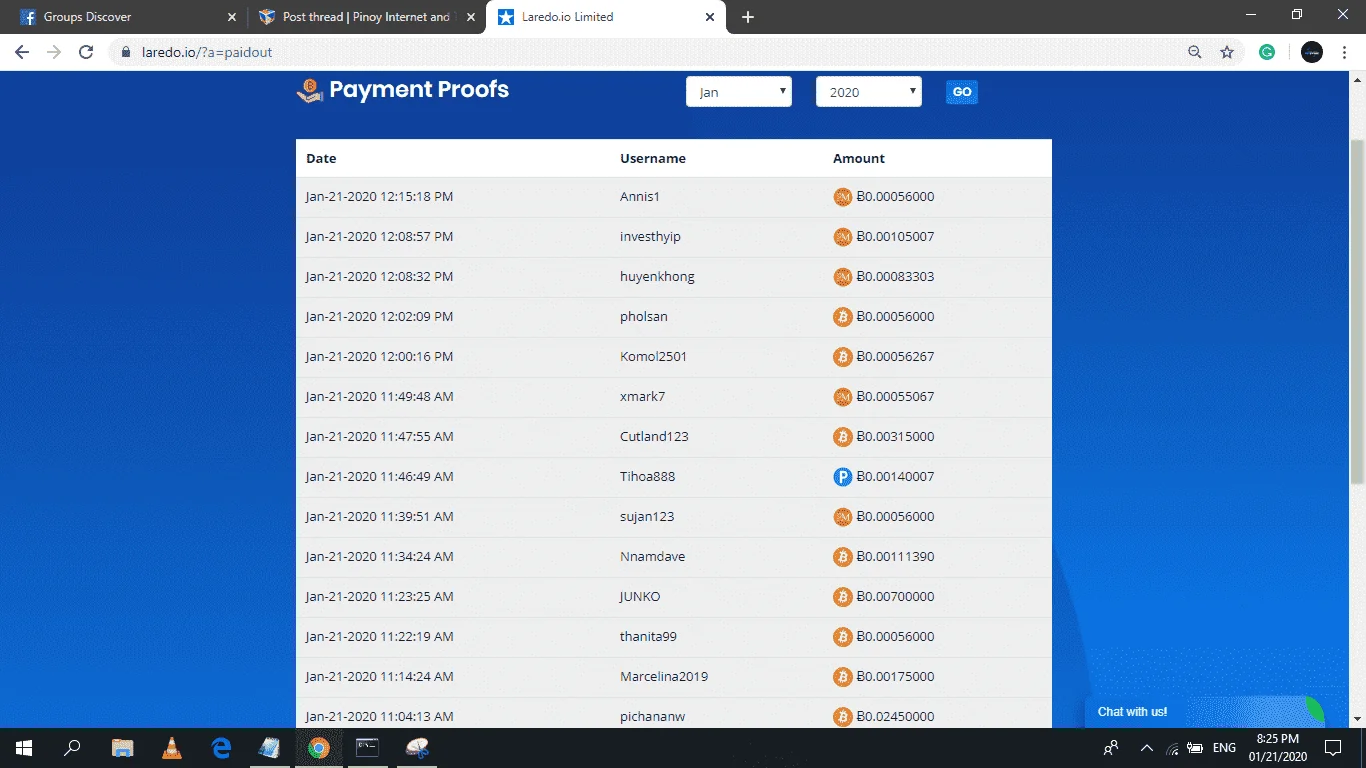
Task: Click username Annis1
Action: click(x=640, y=197)
